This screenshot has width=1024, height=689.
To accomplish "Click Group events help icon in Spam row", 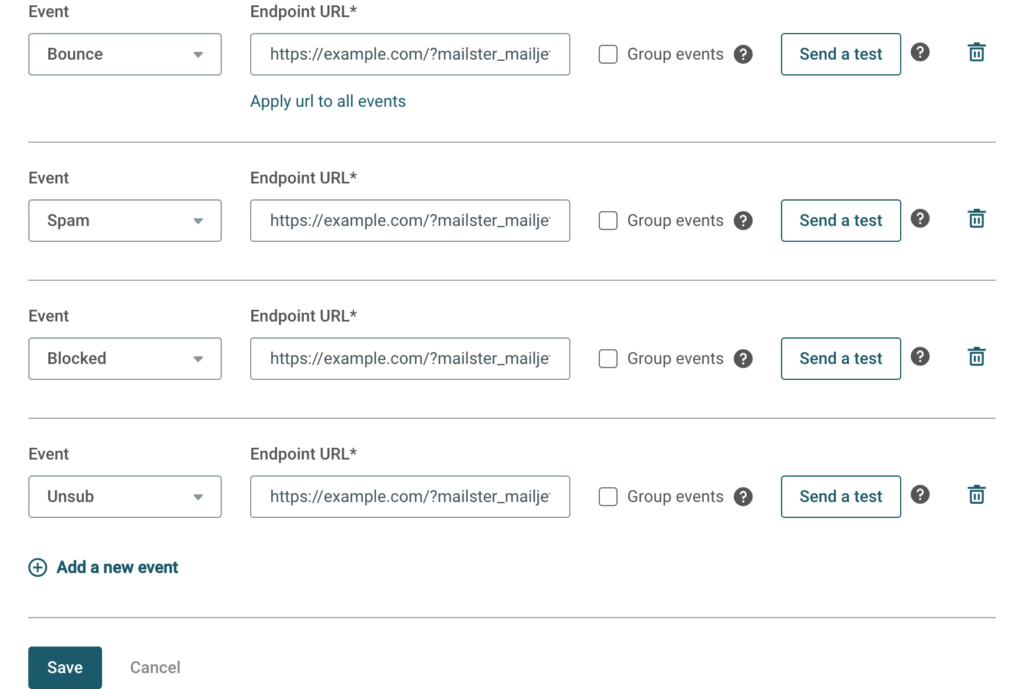I will pyautogui.click(x=743, y=221).
